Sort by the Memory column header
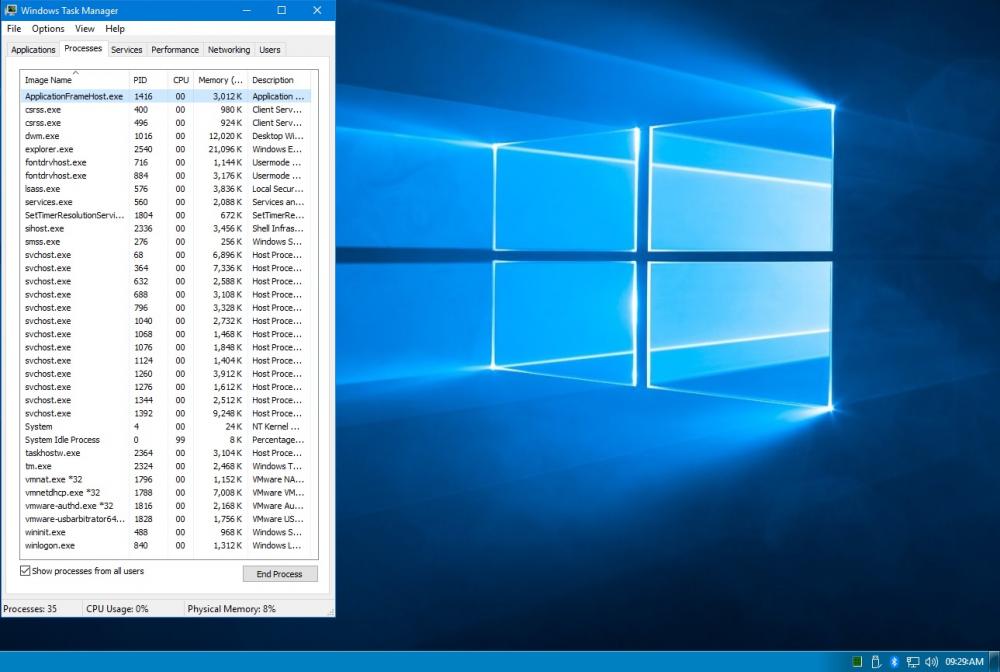Screen dimensions: 1000x672 (x=220, y=80)
